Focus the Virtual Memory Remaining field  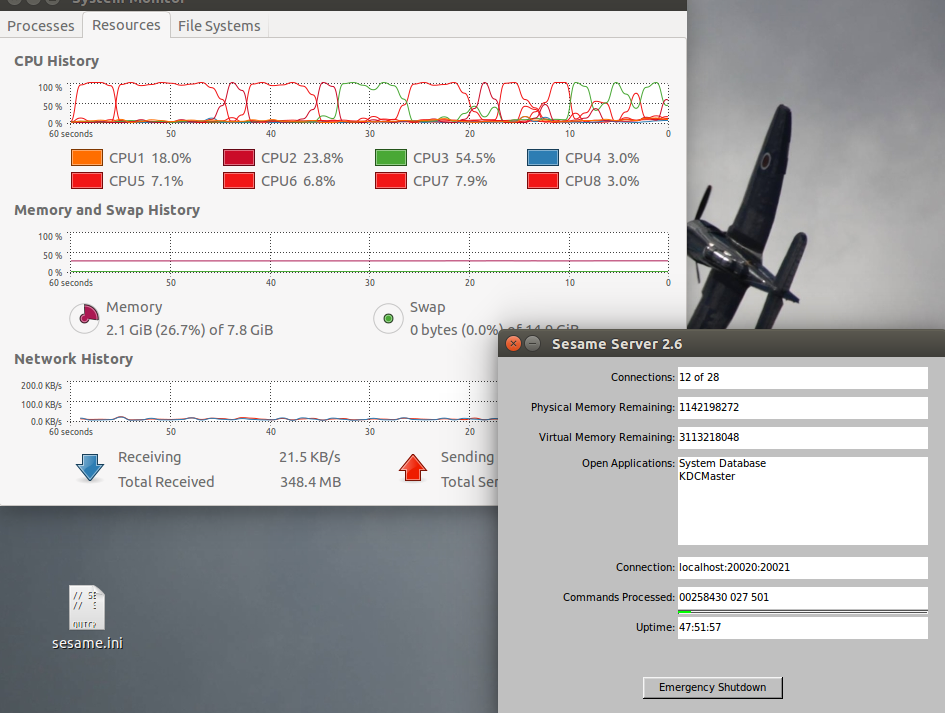(802, 438)
